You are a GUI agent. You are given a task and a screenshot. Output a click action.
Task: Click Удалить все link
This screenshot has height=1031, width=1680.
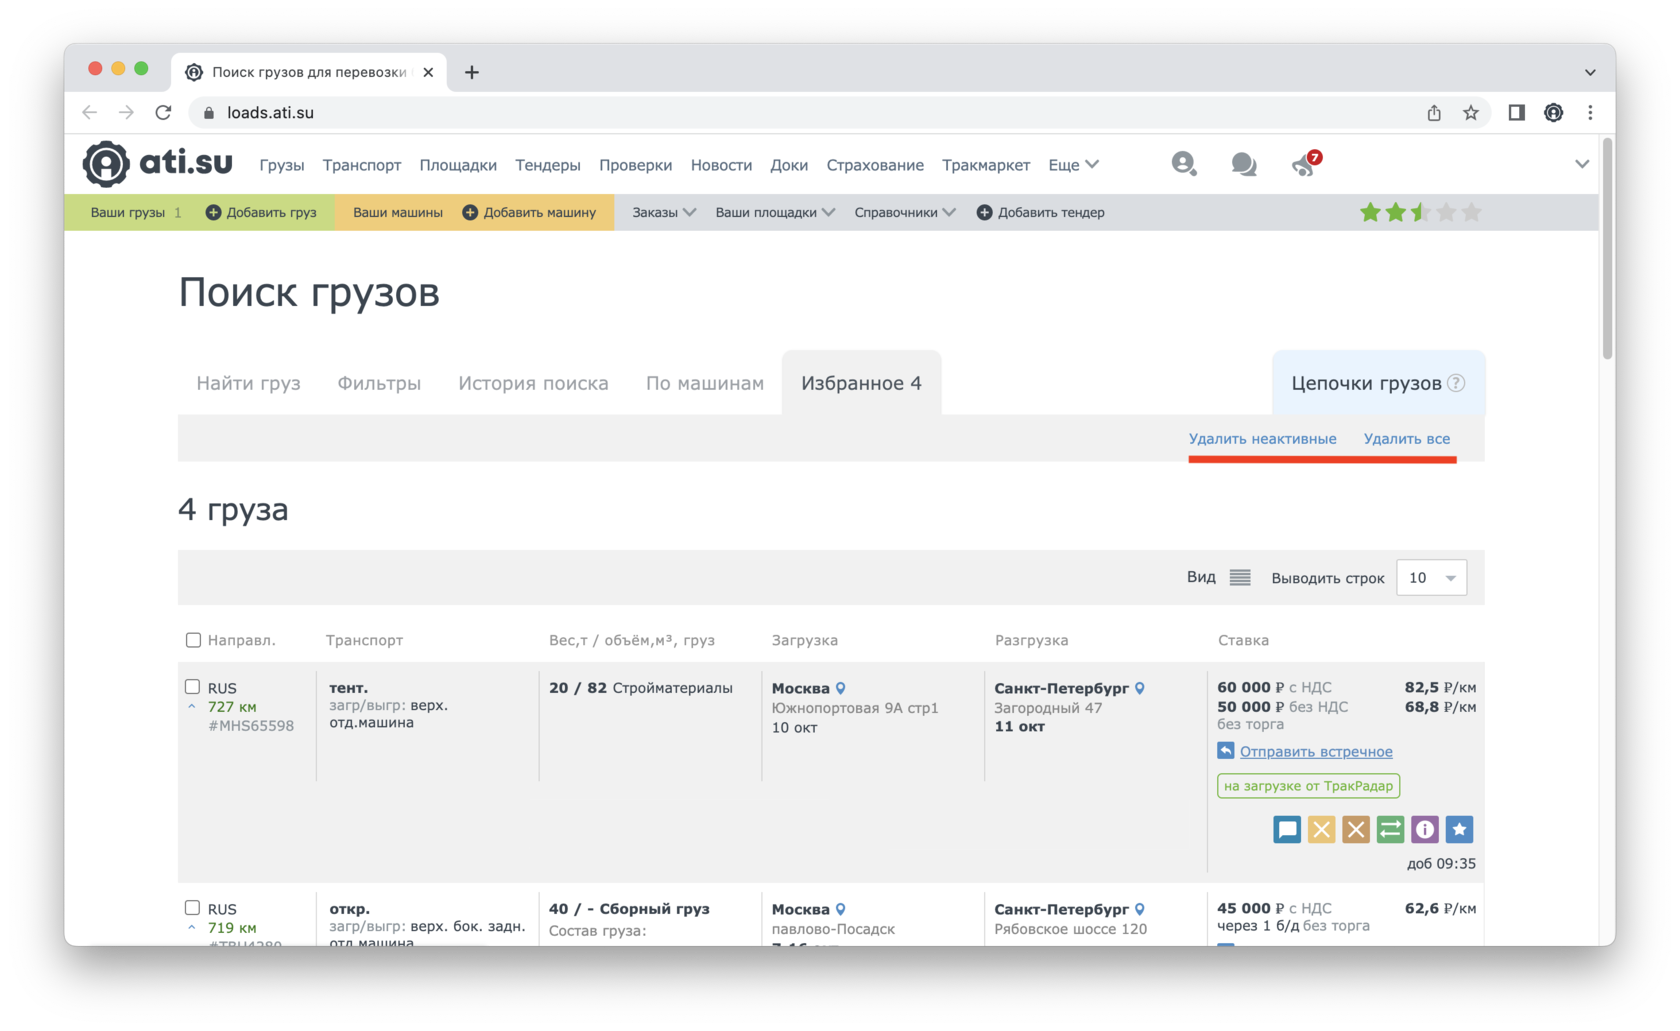point(1406,438)
